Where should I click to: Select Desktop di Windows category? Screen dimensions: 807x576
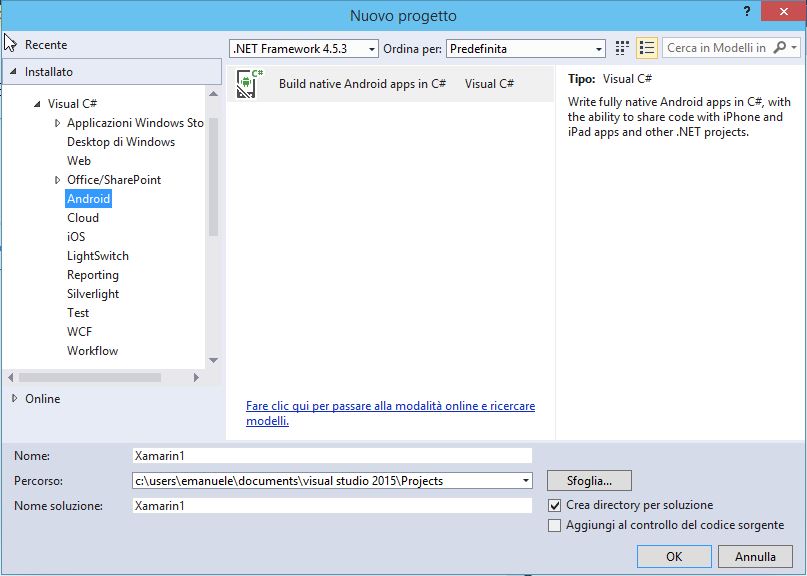coord(121,142)
